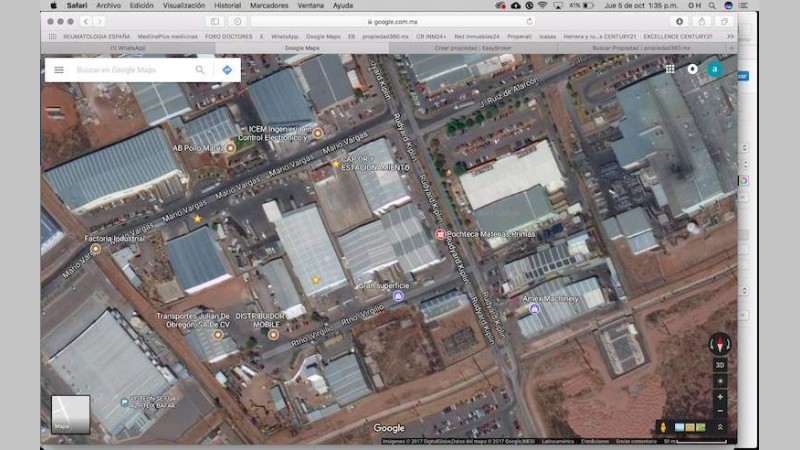Click the google.com.mx address bar
The height and width of the screenshot is (450, 800).
tap(392, 21)
